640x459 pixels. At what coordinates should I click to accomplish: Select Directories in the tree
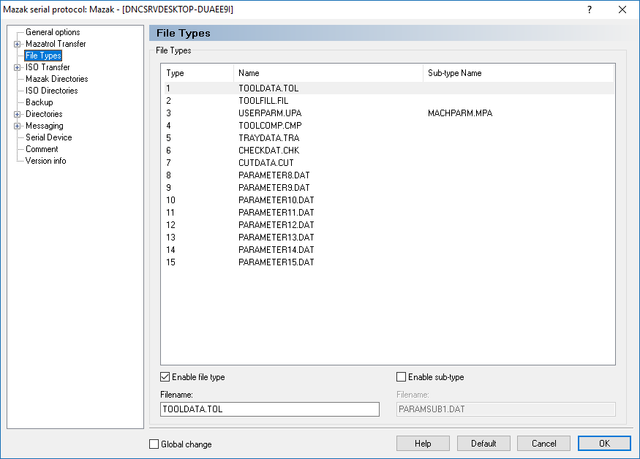44,114
